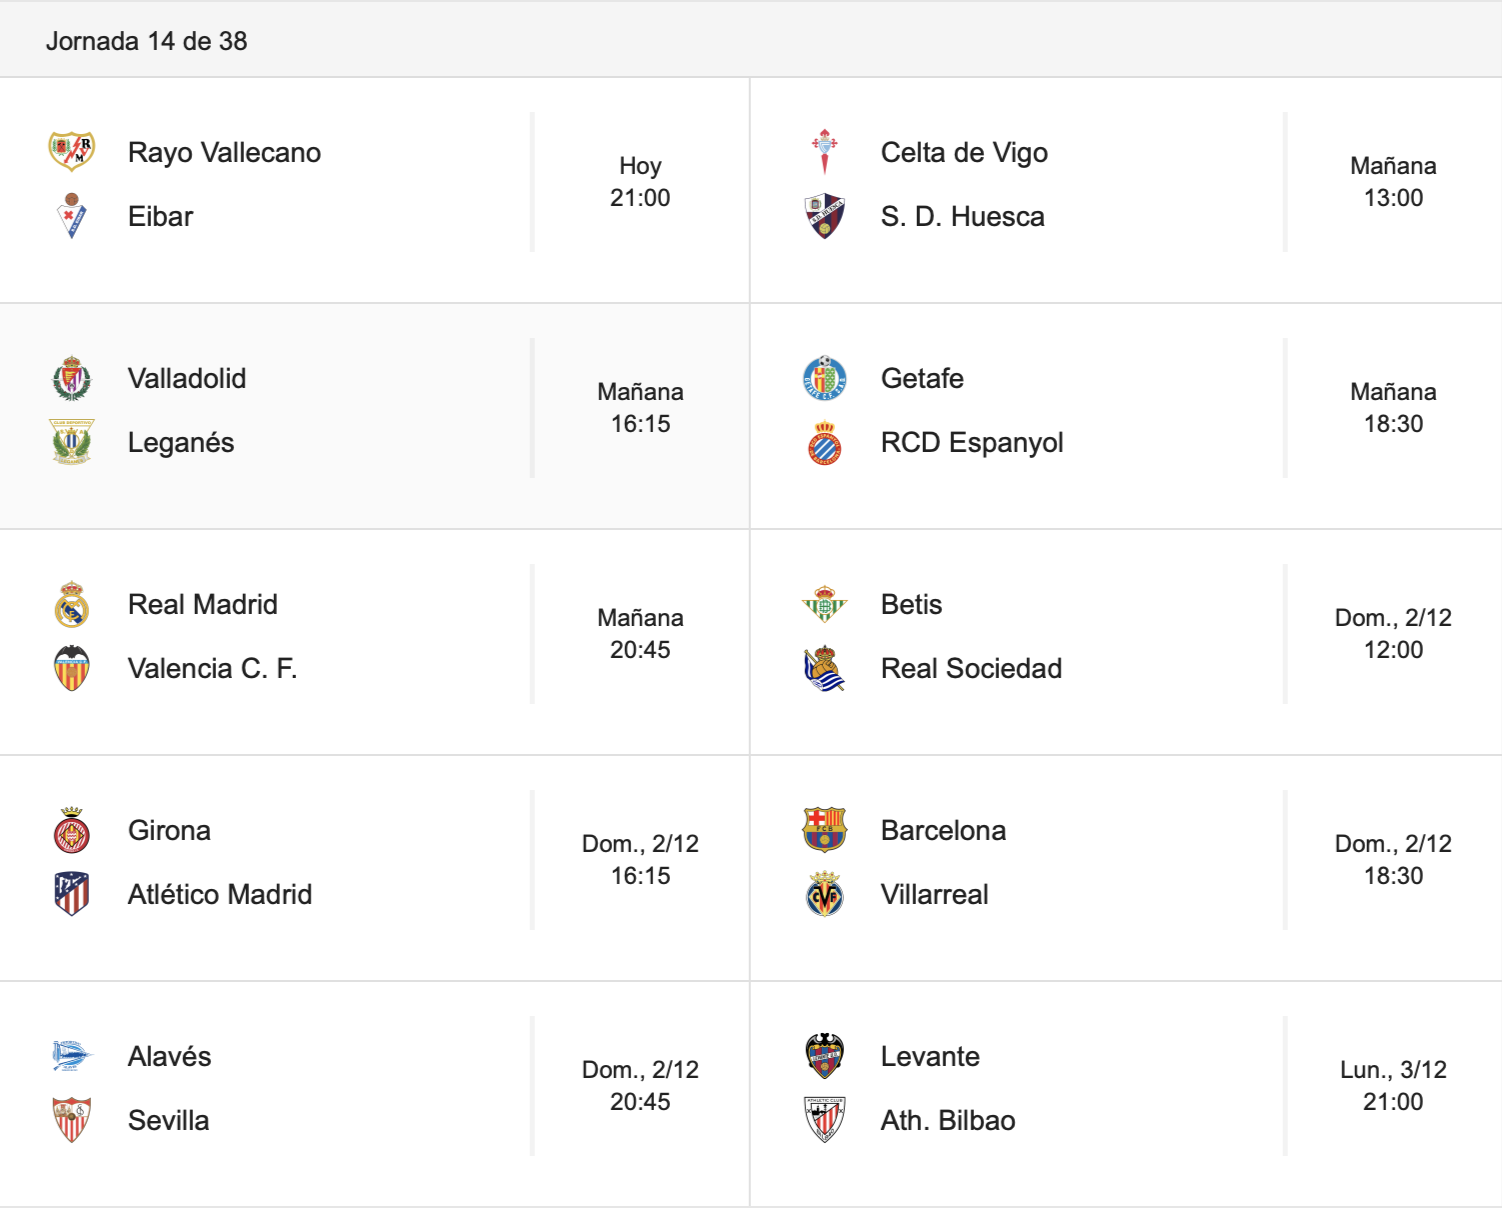Image resolution: width=1502 pixels, height=1208 pixels.
Task: Click the Eibar club badge
Action: pos(72,216)
